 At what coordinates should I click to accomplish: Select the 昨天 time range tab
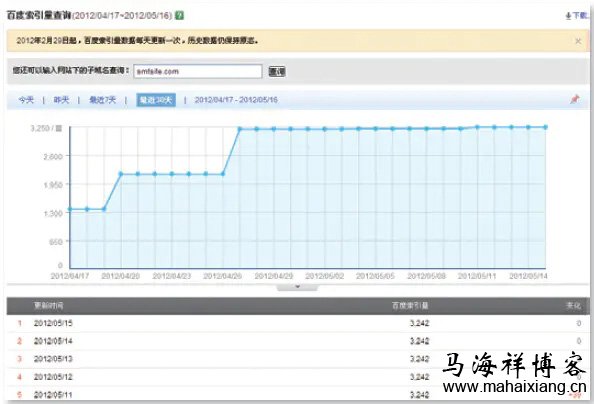click(x=61, y=100)
